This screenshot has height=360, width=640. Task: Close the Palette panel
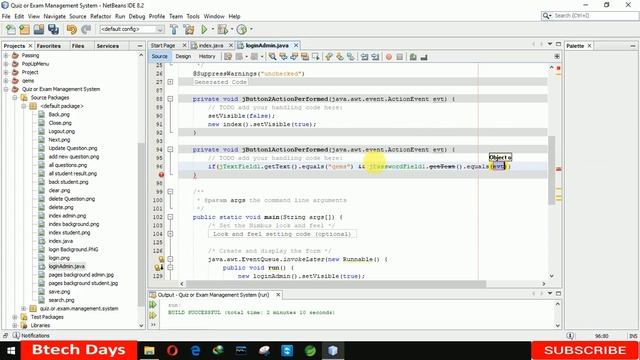click(x=589, y=46)
